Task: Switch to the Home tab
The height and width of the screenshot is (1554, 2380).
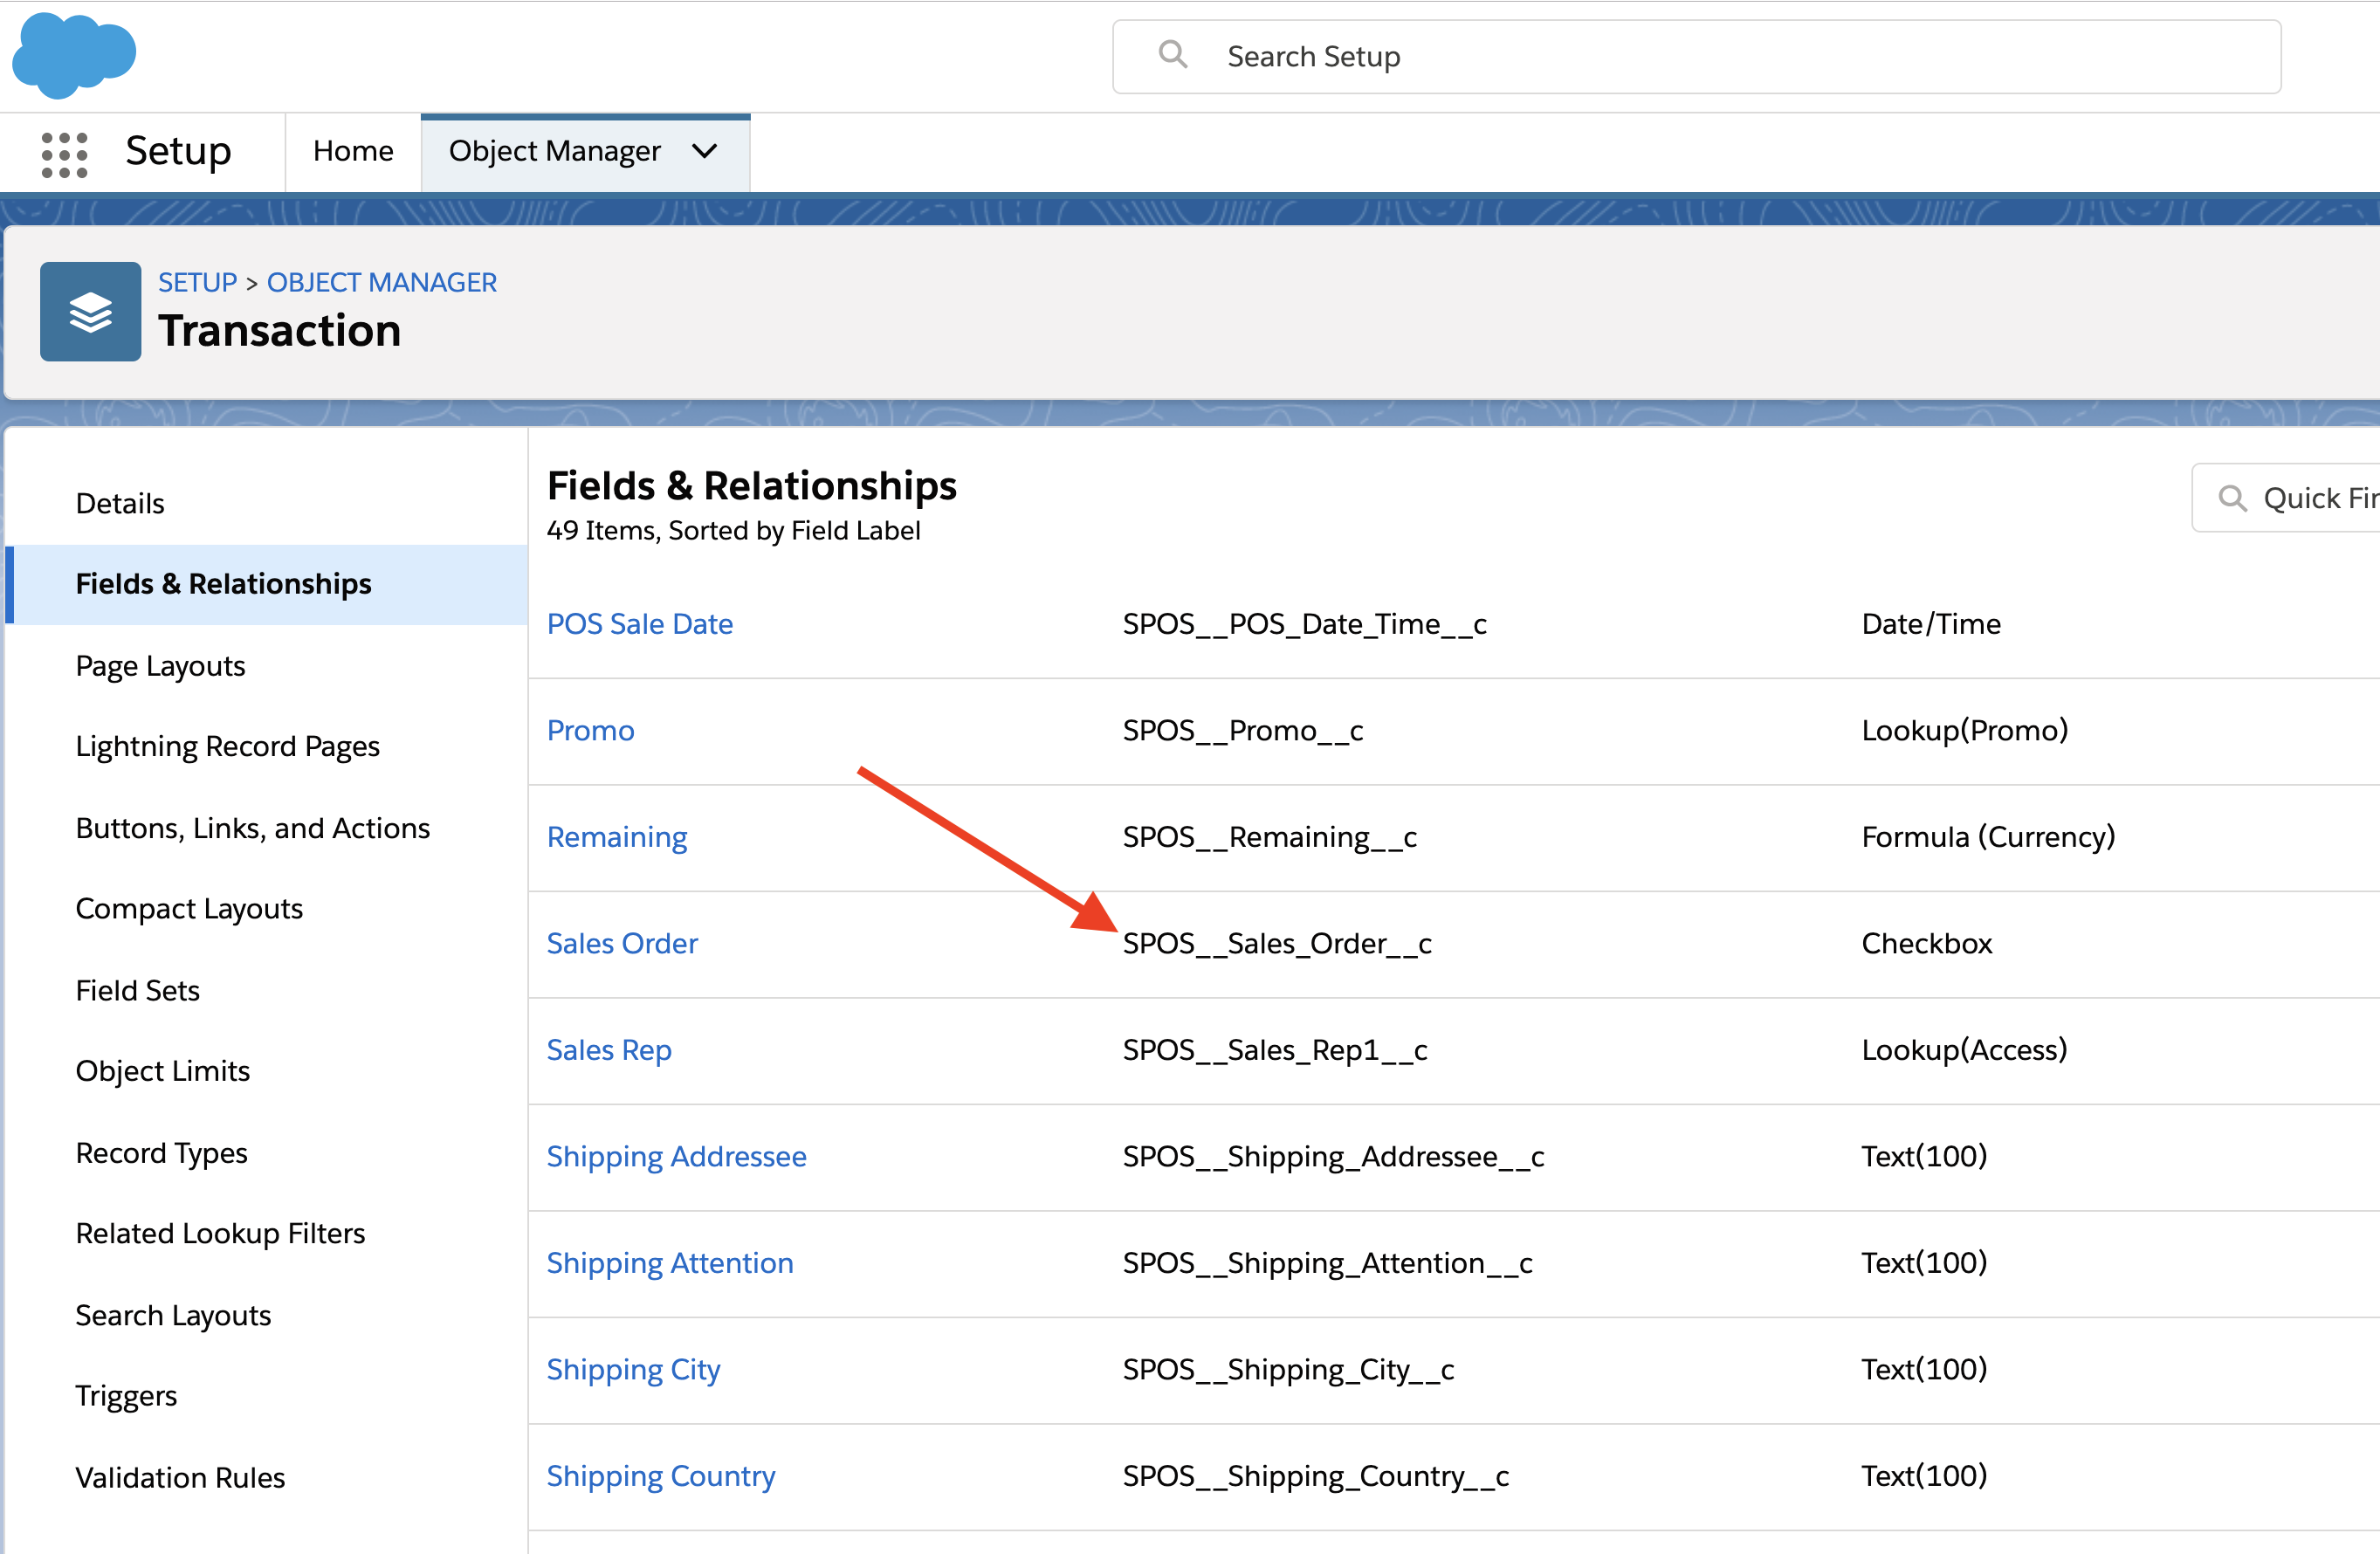Action: point(353,151)
